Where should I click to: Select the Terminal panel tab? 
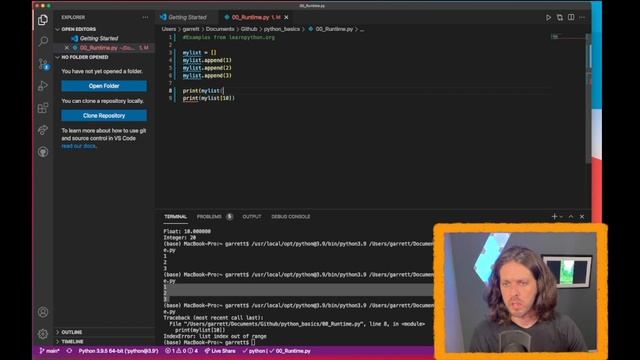coord(176,217)
